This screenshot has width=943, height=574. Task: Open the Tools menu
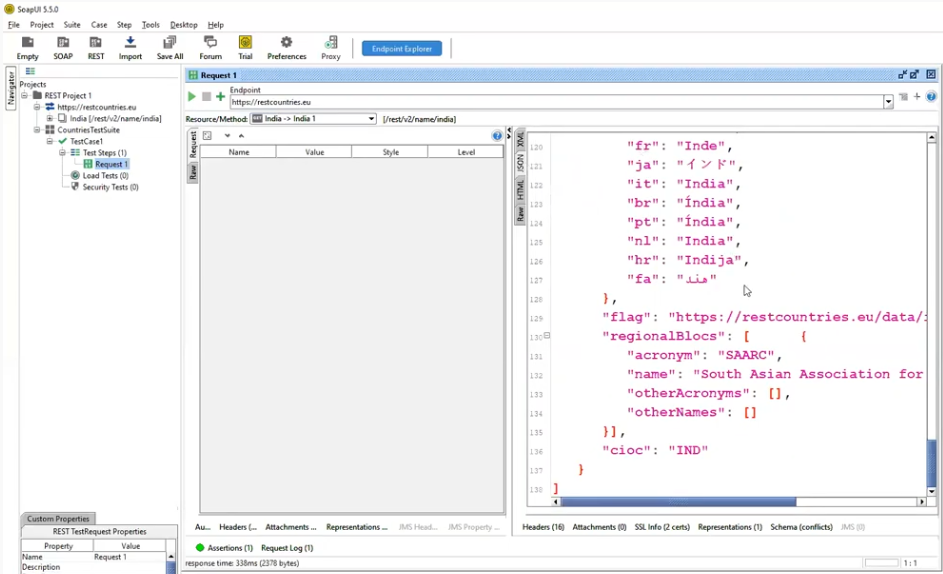pos(150,25)
